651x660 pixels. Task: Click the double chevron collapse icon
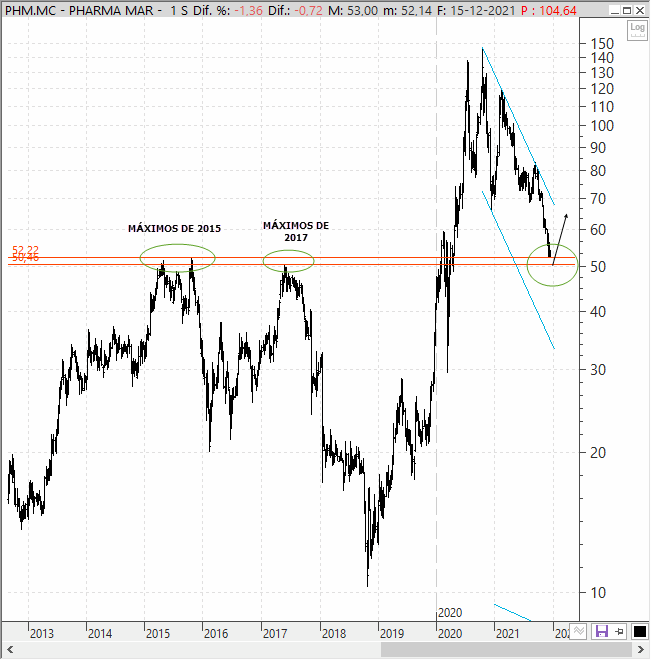[579, 631]
